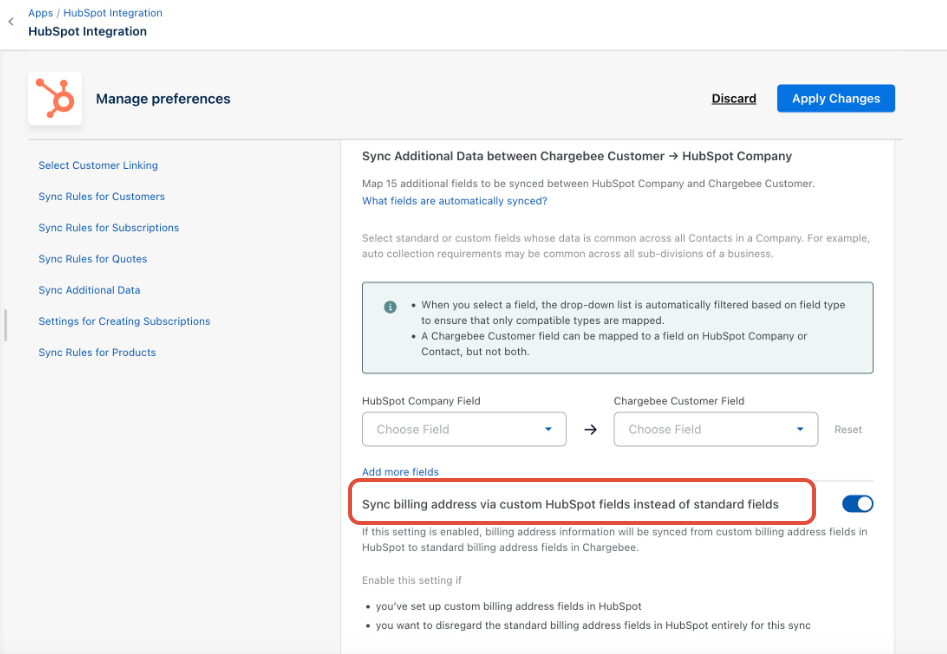
Task: Open Select Customer Linking section
Action: coord(98,166)
